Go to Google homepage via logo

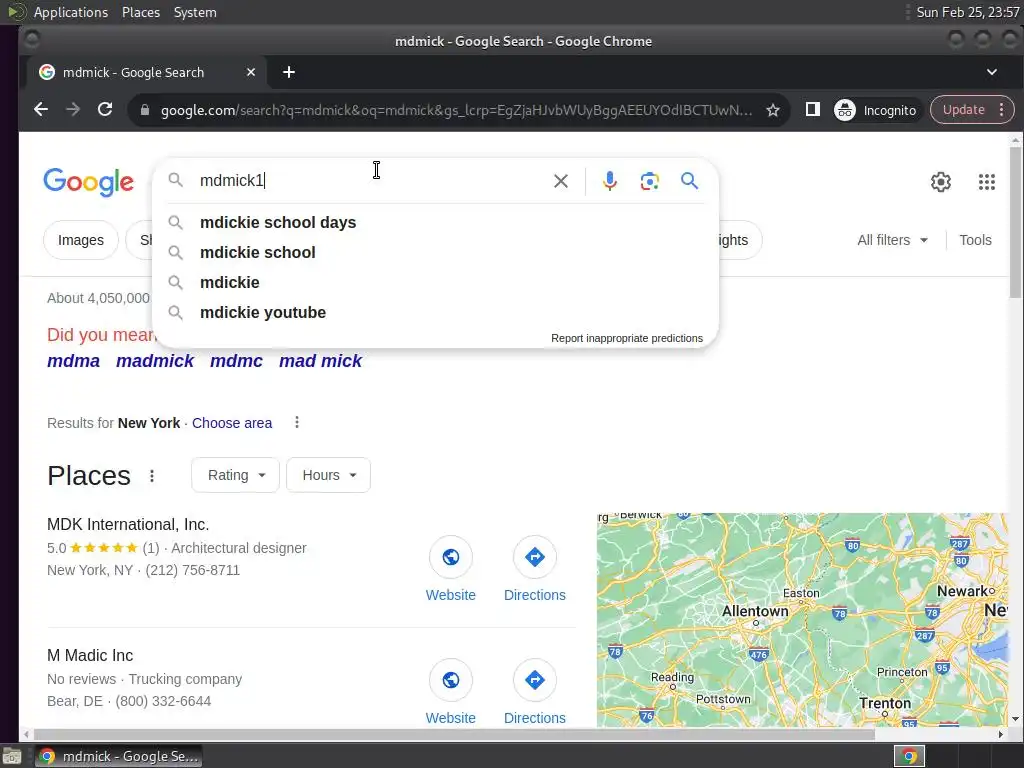pyautogui.click(x=89, y=182)
